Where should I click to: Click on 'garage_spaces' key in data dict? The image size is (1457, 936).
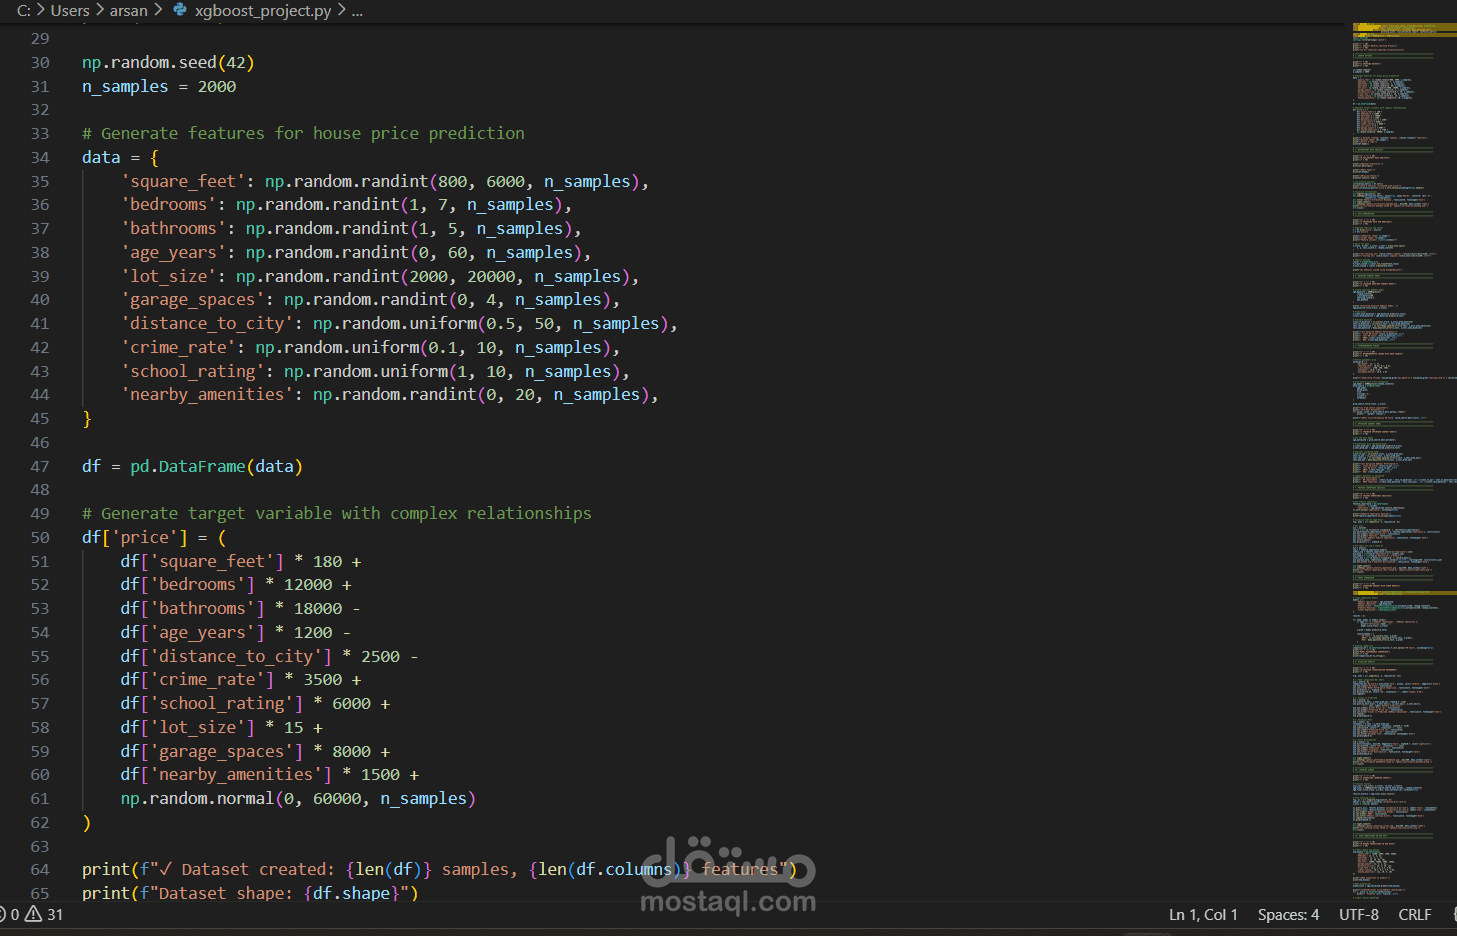pos(193,299)
